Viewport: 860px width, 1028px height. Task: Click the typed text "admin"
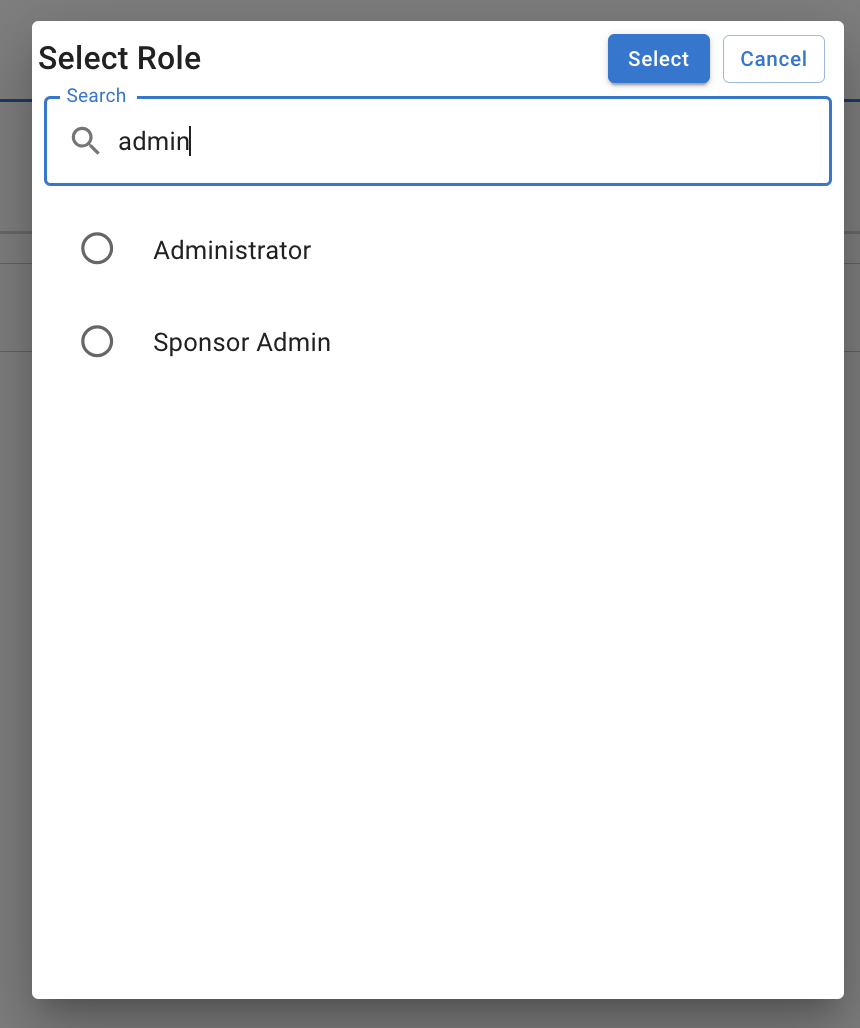pos(153,141)
